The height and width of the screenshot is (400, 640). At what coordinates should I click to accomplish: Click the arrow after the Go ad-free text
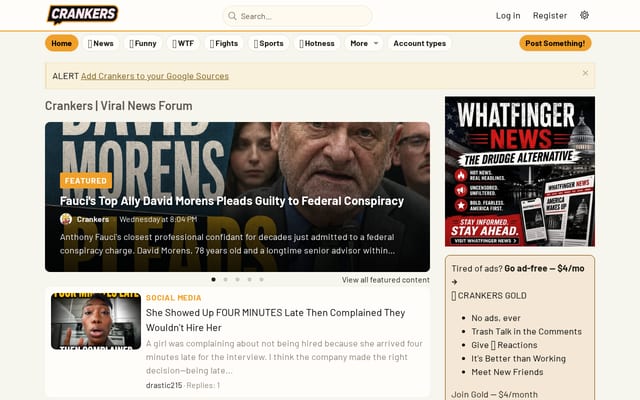tap(454, 282)
